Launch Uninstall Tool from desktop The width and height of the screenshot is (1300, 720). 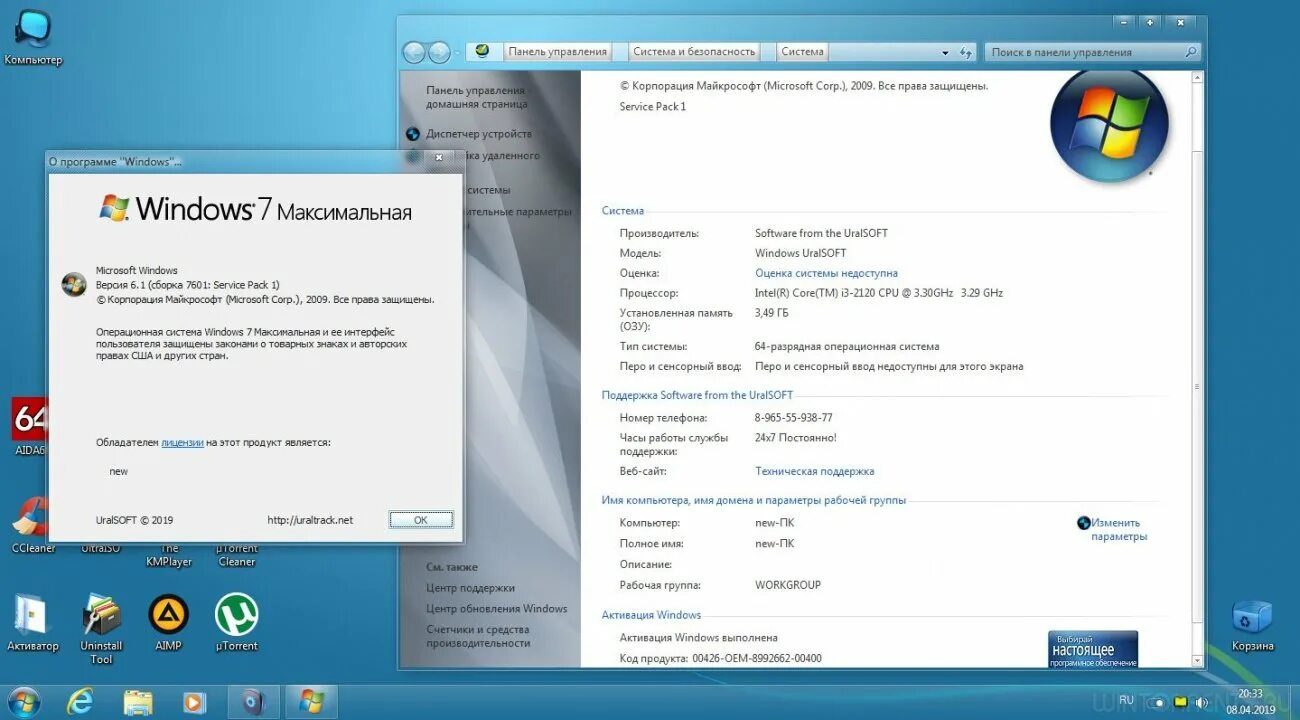tap(101, 630)
